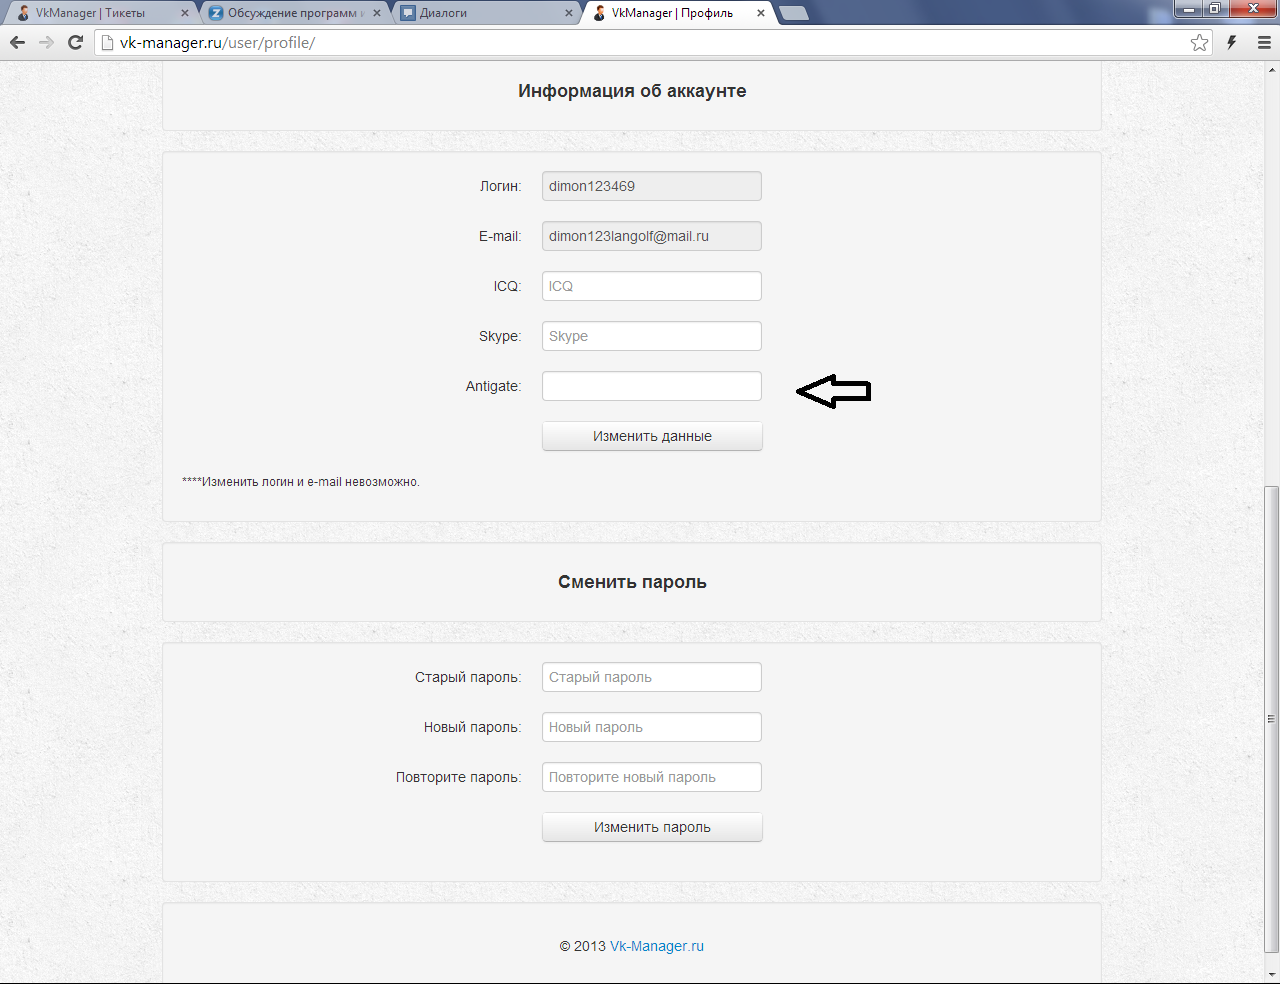Click the vertical scrollbar thumb

[x=1271, y=718]
